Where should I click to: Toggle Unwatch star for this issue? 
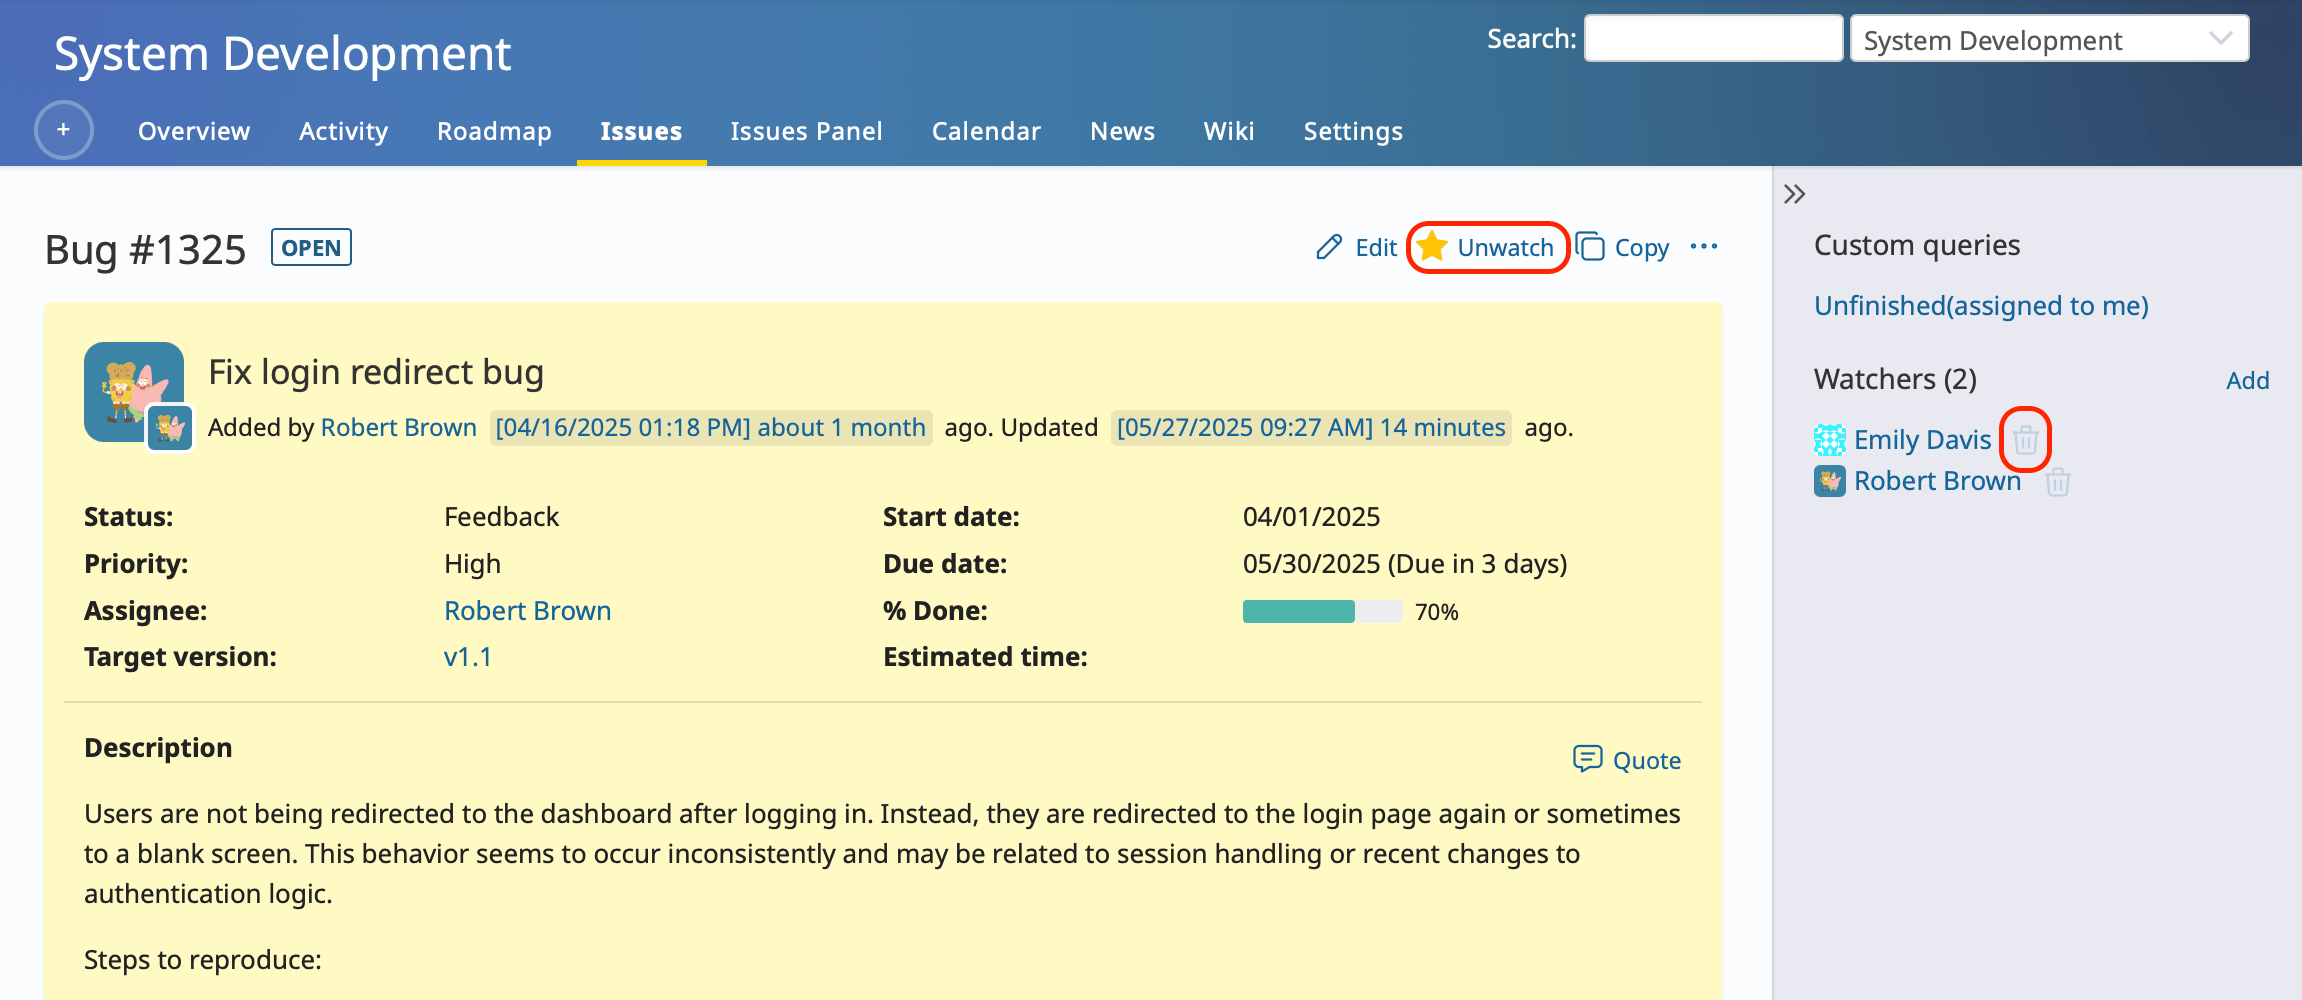[1433, 247]
